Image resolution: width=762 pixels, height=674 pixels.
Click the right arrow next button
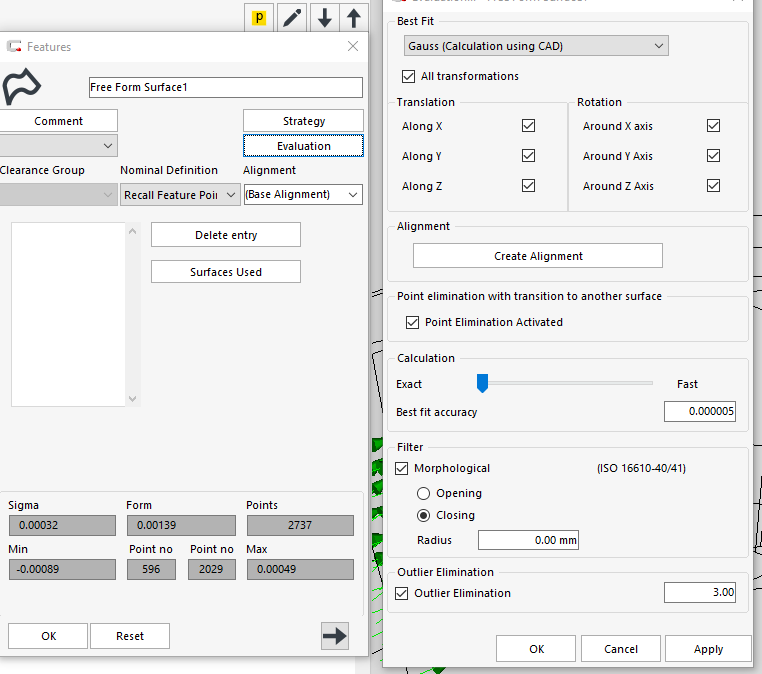(335, 635)
